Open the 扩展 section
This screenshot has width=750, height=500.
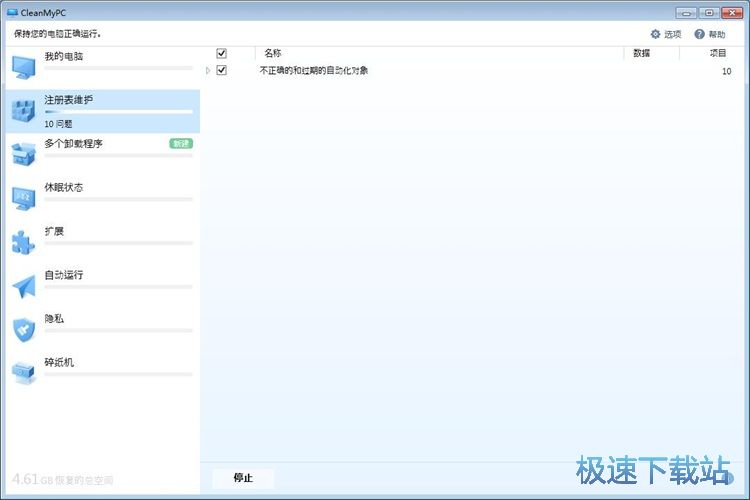tap(102, 242)
